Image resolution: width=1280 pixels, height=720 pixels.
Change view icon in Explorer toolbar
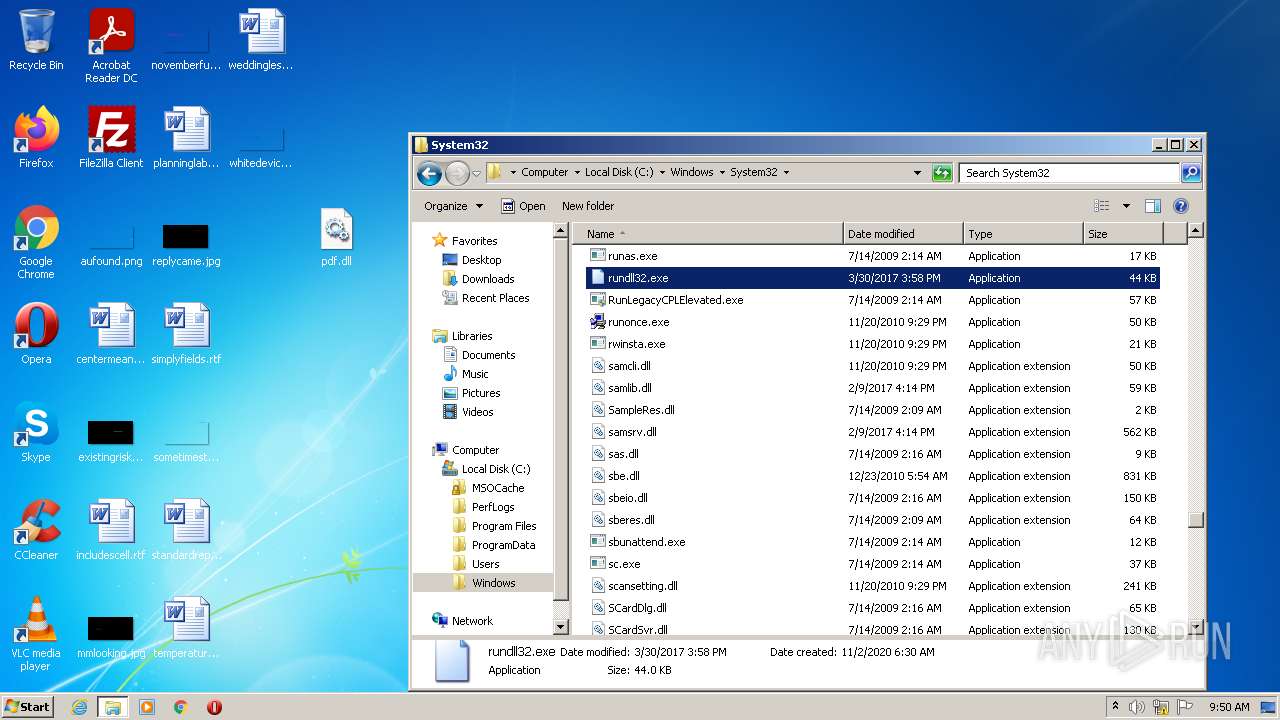coord(1101,206)
